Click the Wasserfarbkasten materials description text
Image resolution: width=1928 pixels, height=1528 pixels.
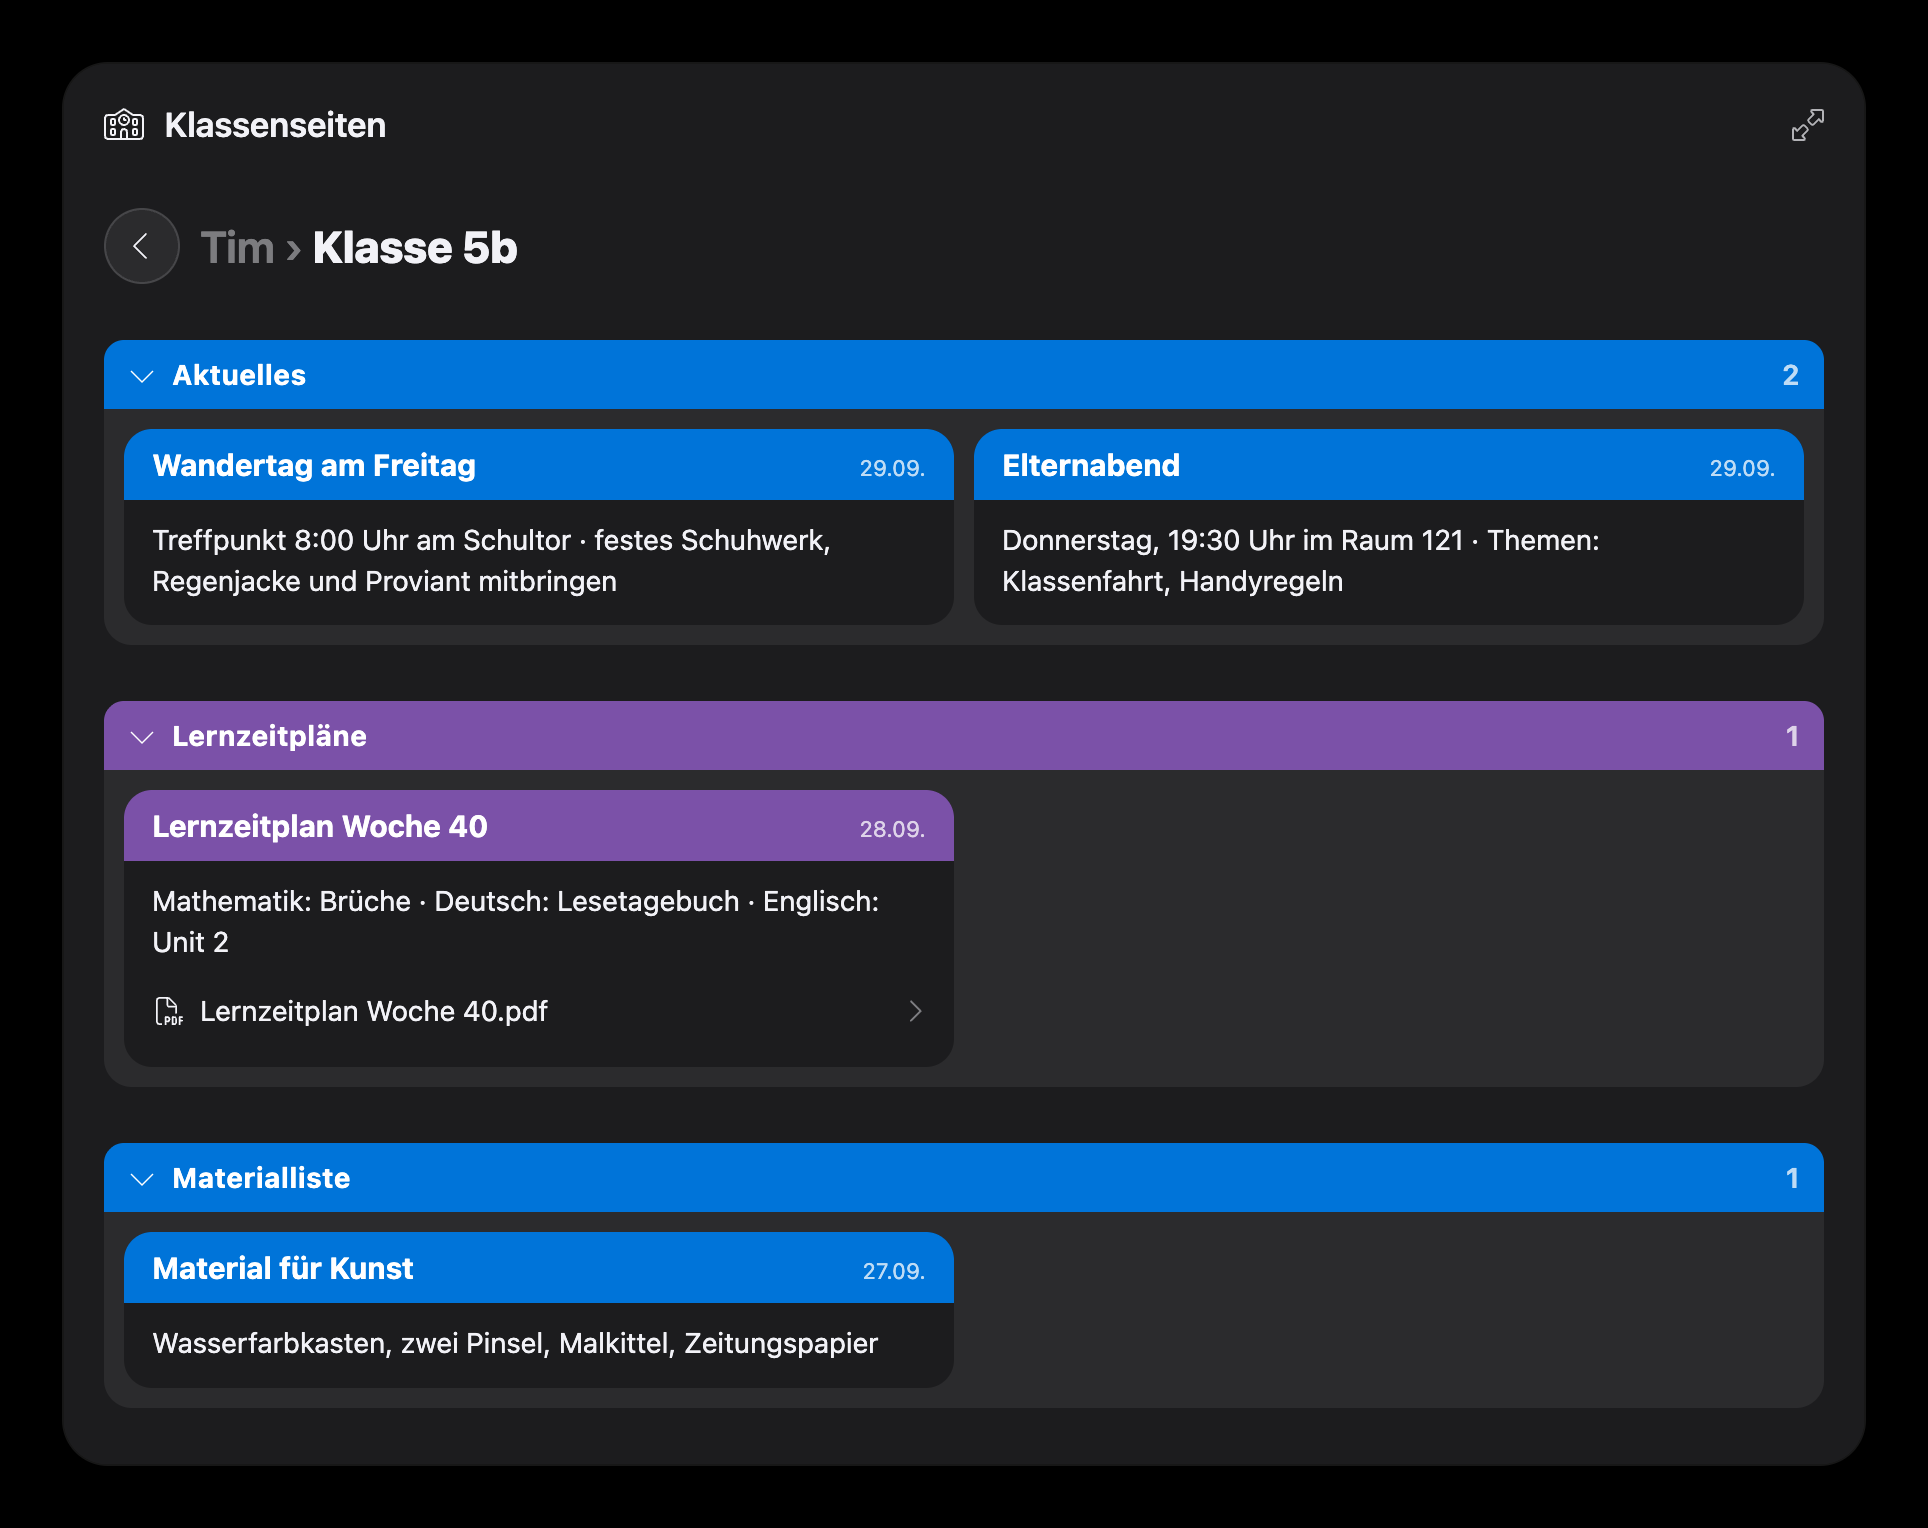pos(515,1343)
